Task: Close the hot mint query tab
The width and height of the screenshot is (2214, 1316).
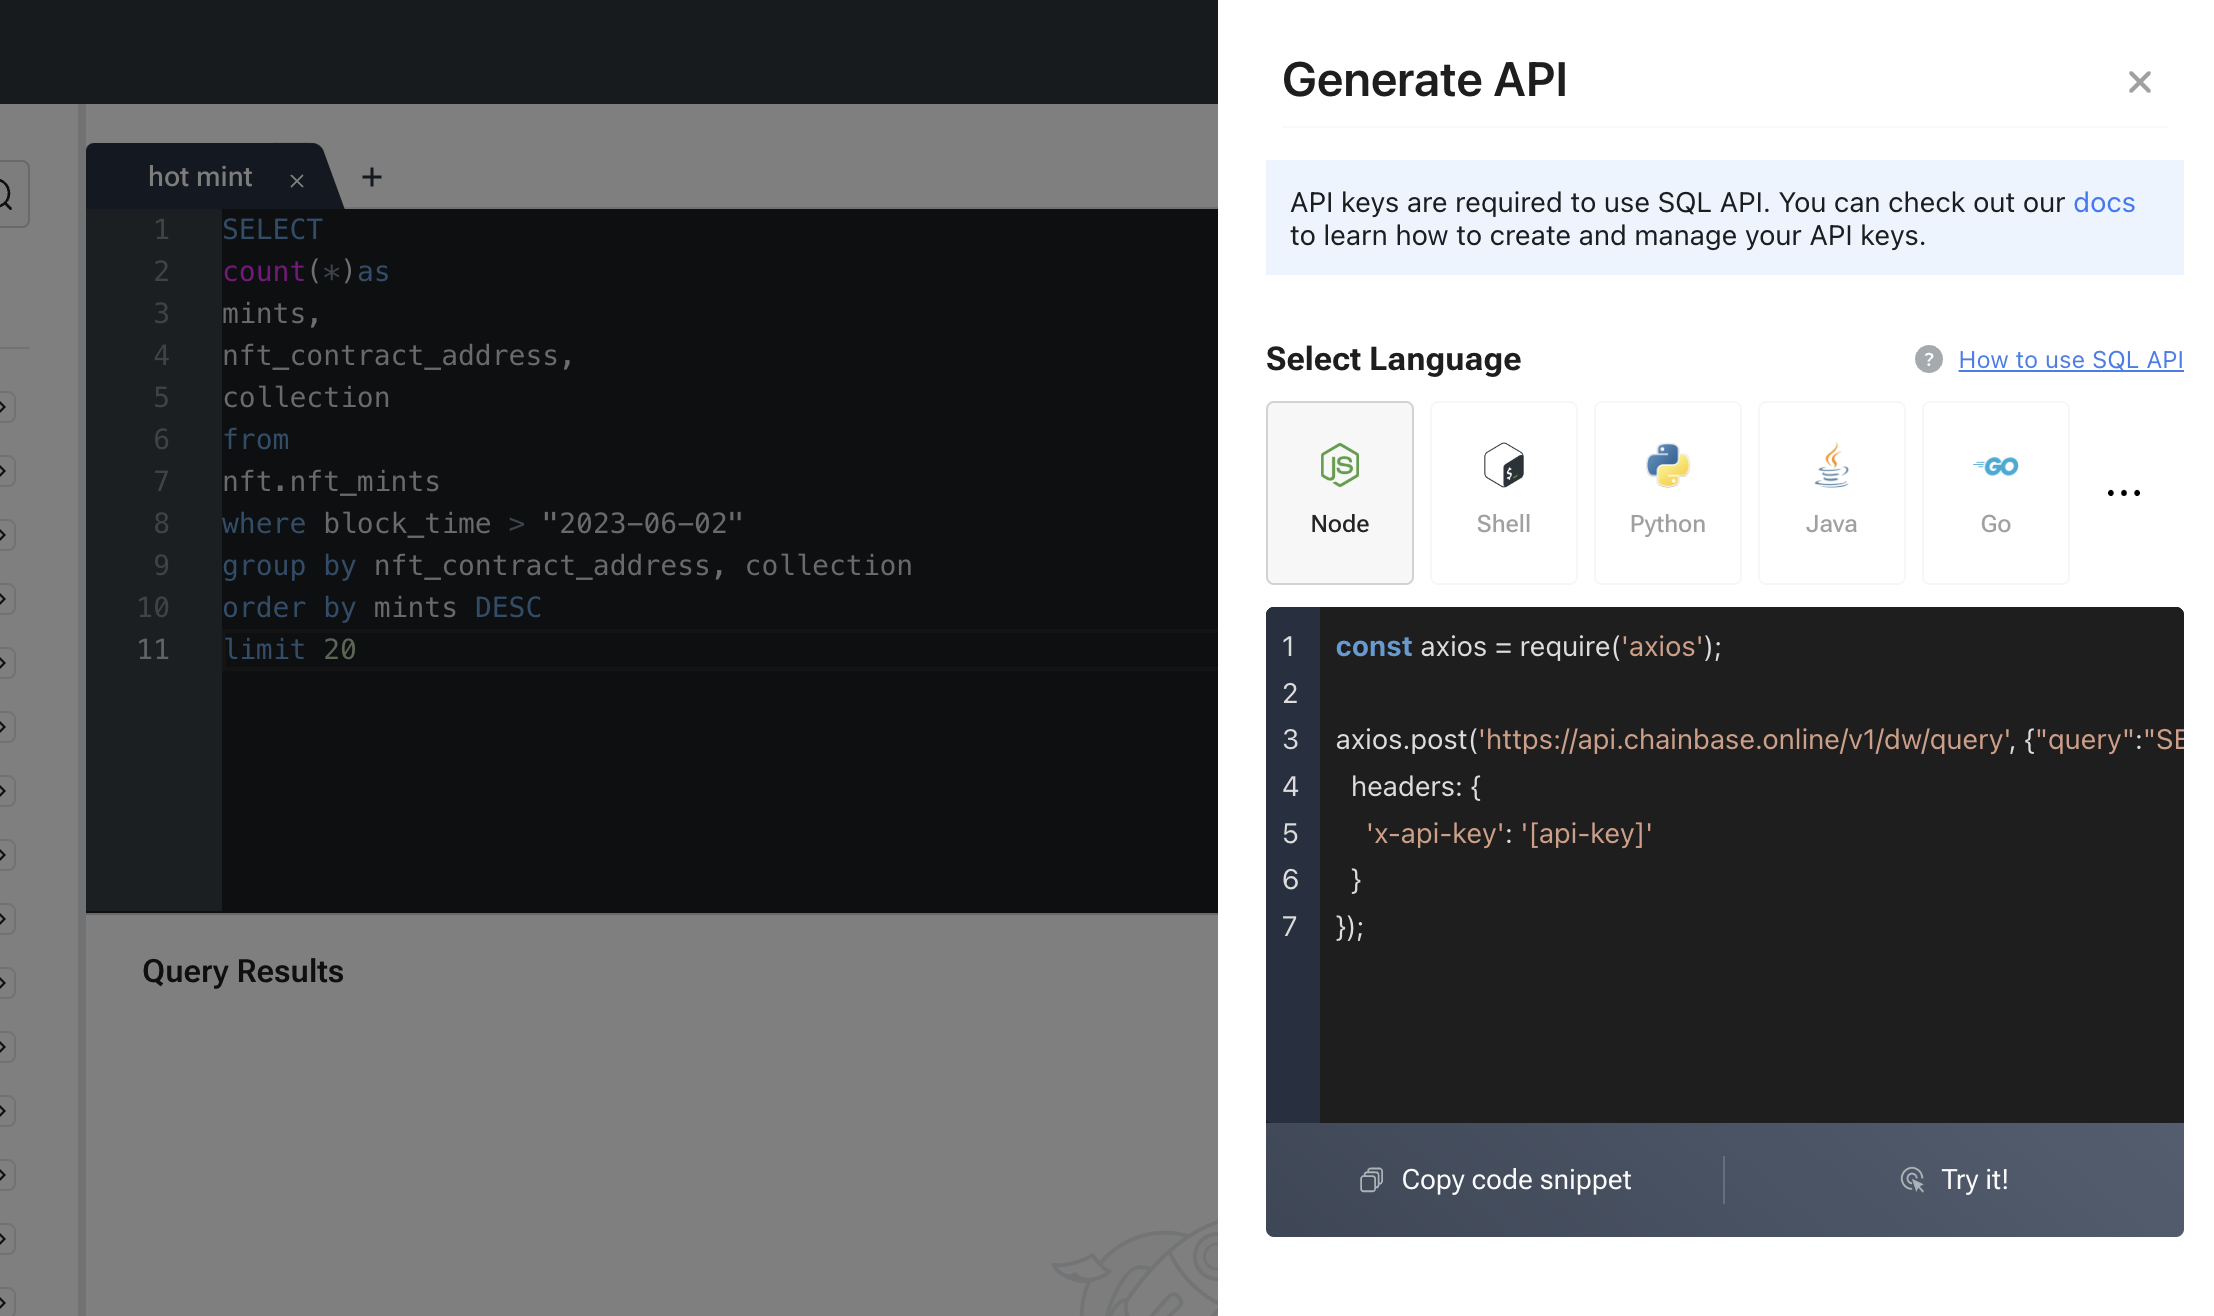Action: [x=294, y=177]
